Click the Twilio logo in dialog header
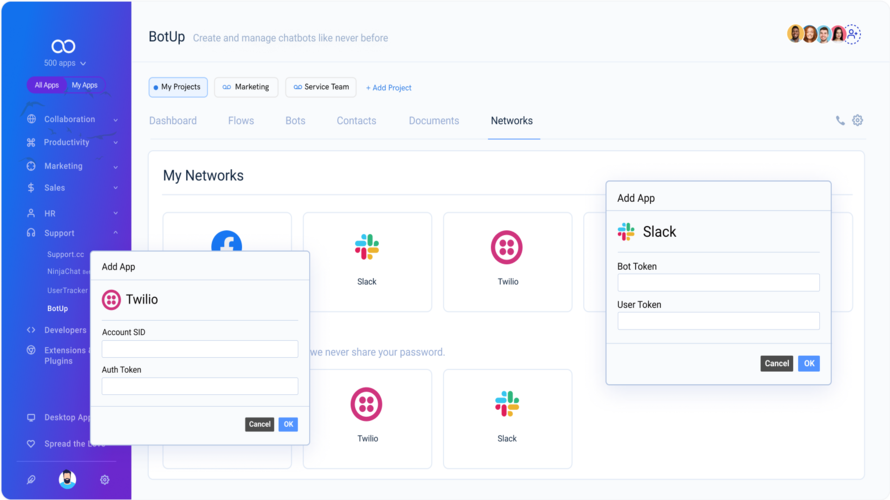This screenshot has width=890, height=500. (x=111, y=300)
